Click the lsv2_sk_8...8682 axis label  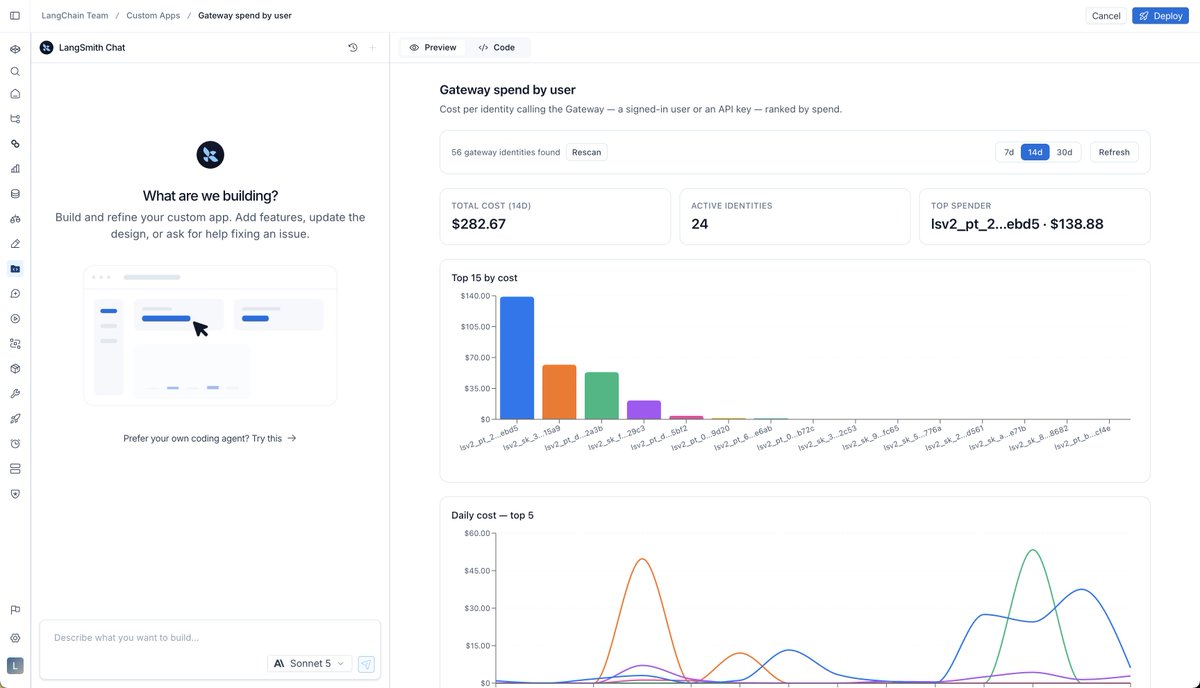pos(1040,437)
